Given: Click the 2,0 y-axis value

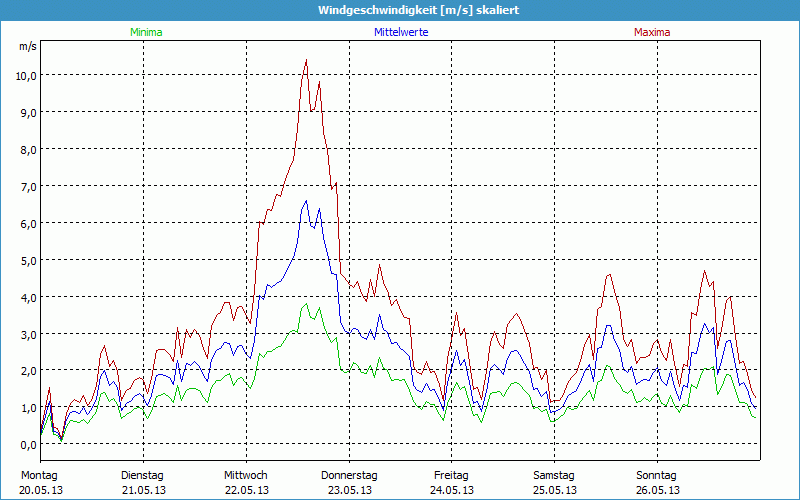Looking at the screenshot, I should click(29, 371).
